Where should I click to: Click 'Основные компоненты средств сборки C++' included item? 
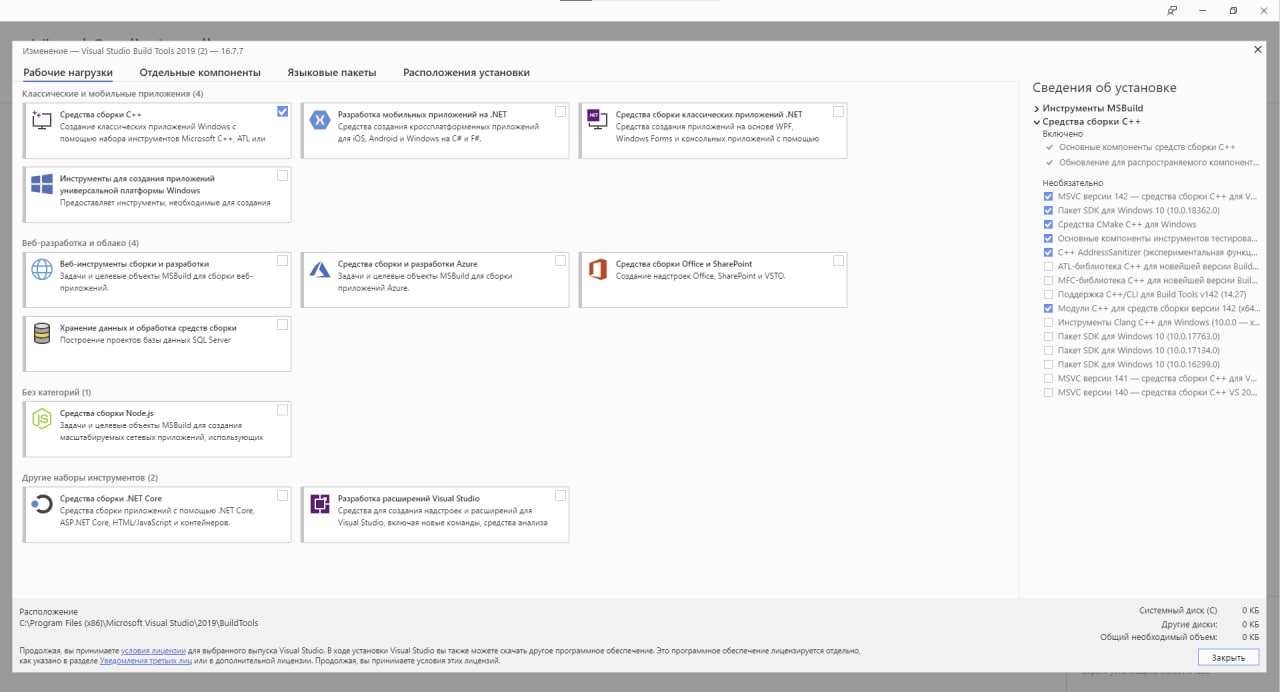point(1147,147)
